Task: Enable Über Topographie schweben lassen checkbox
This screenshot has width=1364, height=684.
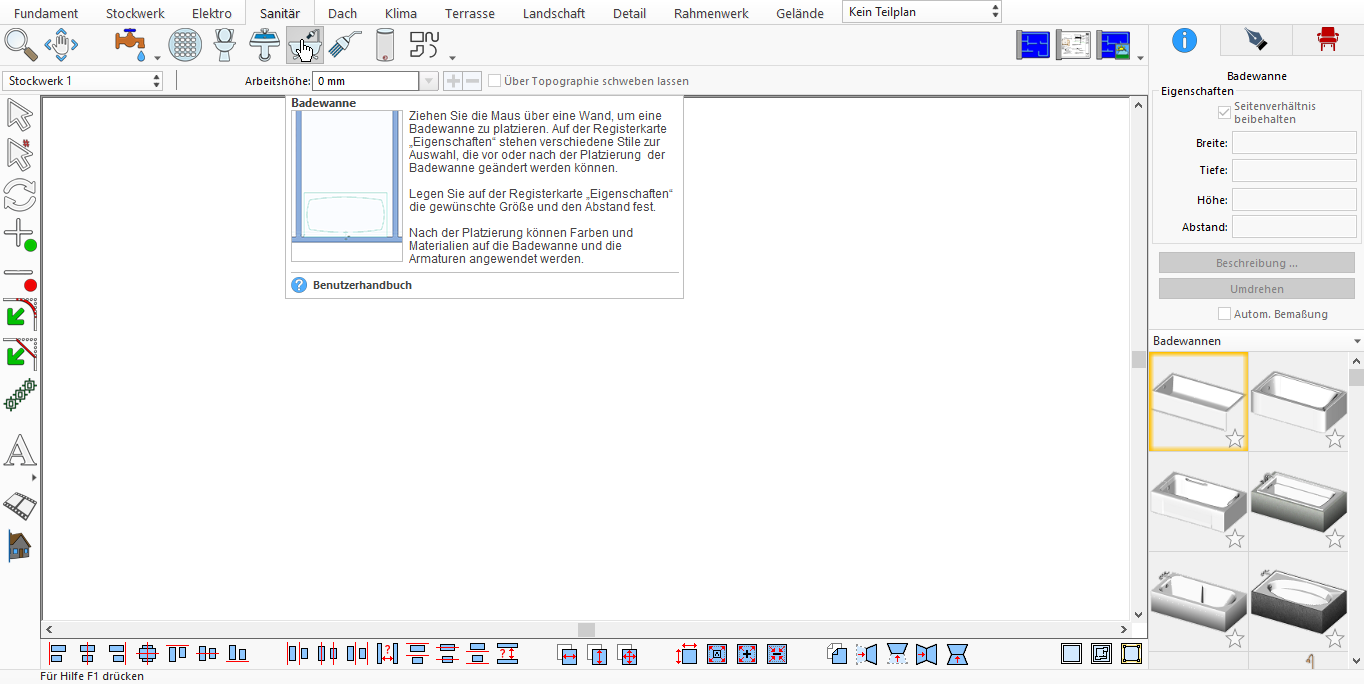Action: tap(494, 81)
